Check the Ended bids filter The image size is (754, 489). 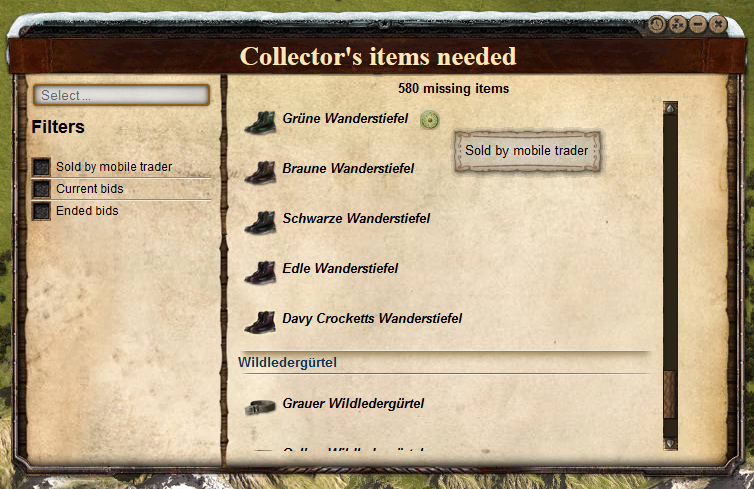[x=41, y=211]
